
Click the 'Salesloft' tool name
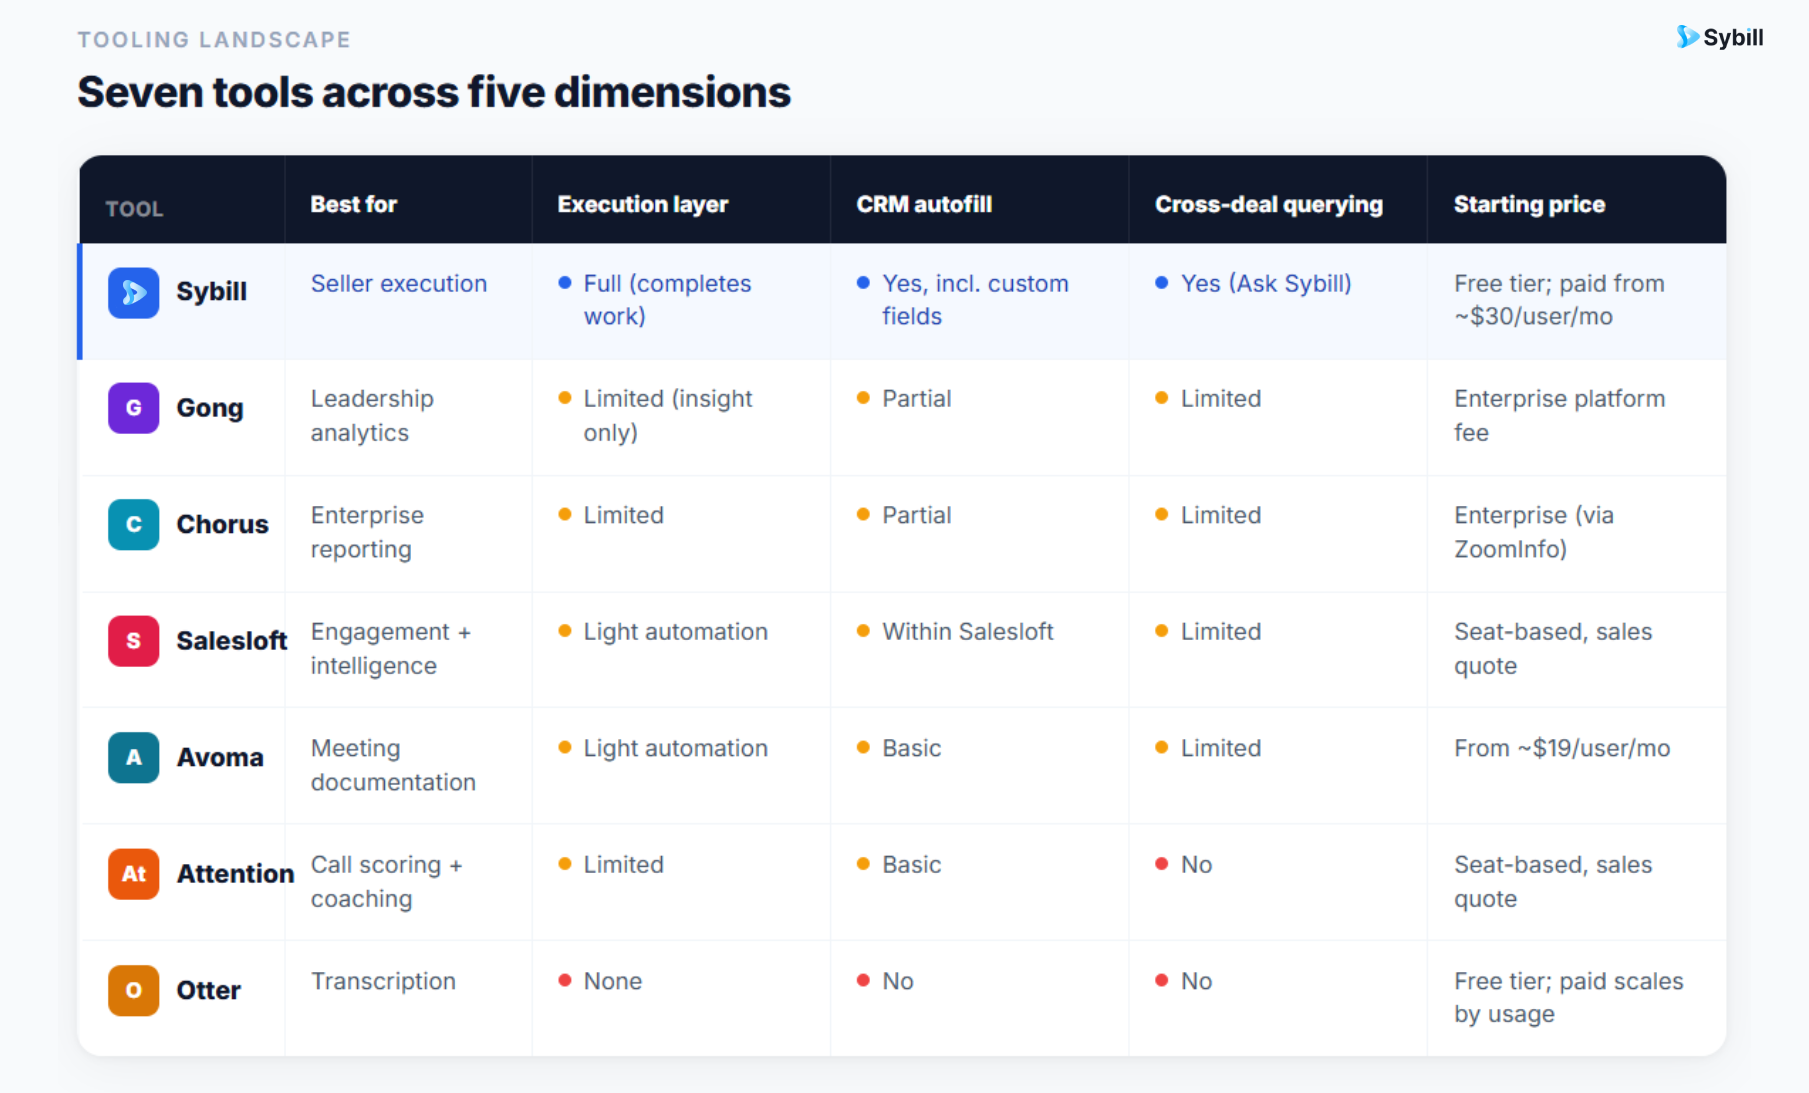[232, 641]
